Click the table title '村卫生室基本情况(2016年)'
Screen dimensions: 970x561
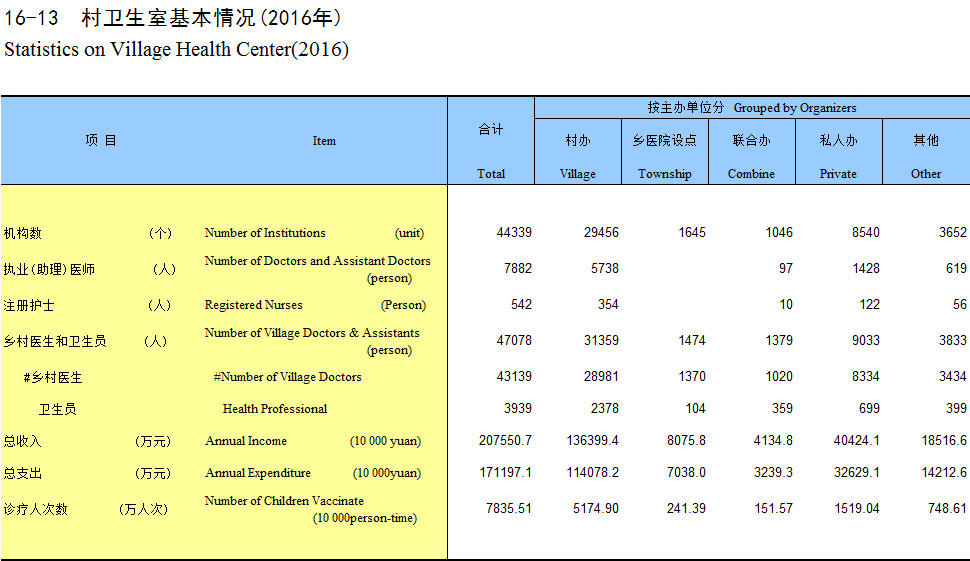coord(211,17)
